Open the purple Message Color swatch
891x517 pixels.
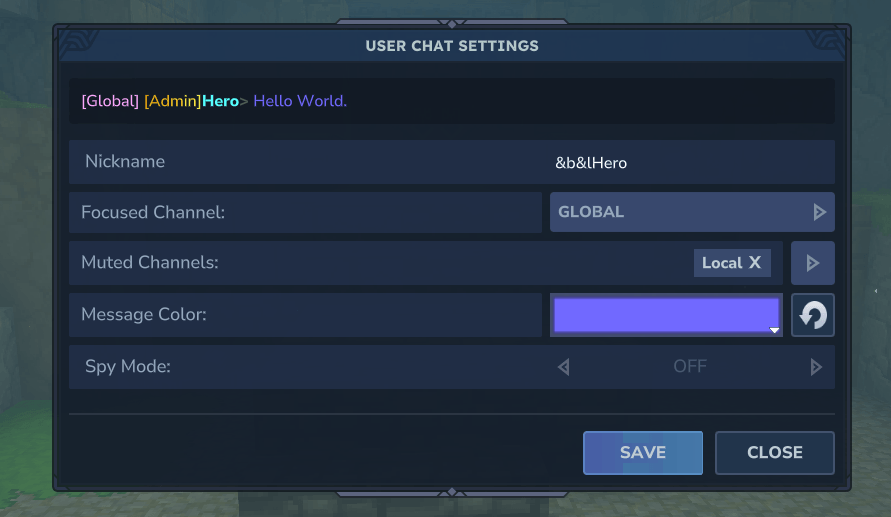(665, 314)
